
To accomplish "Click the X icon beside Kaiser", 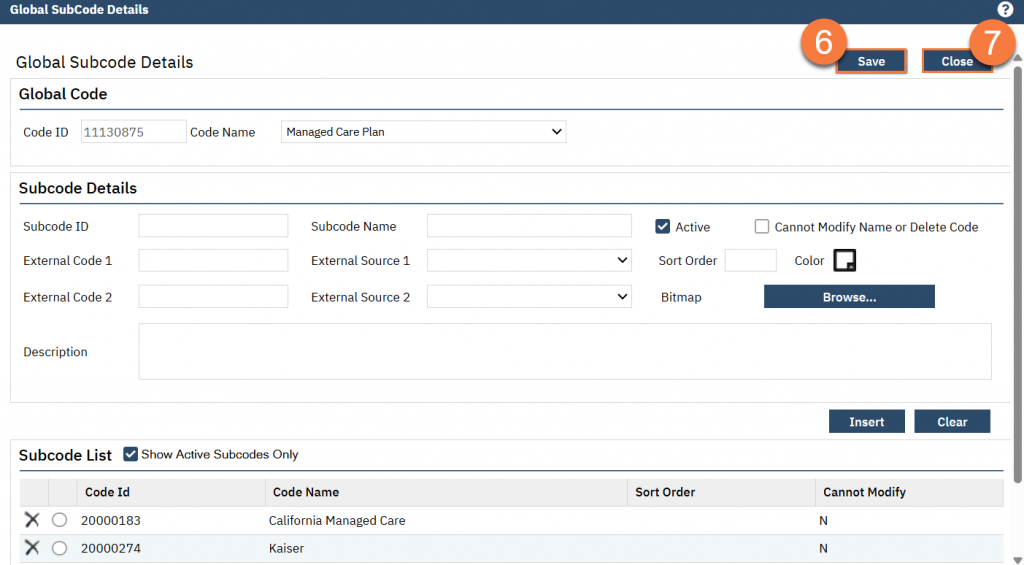I will pyautogui.click(x=32, y=548).
